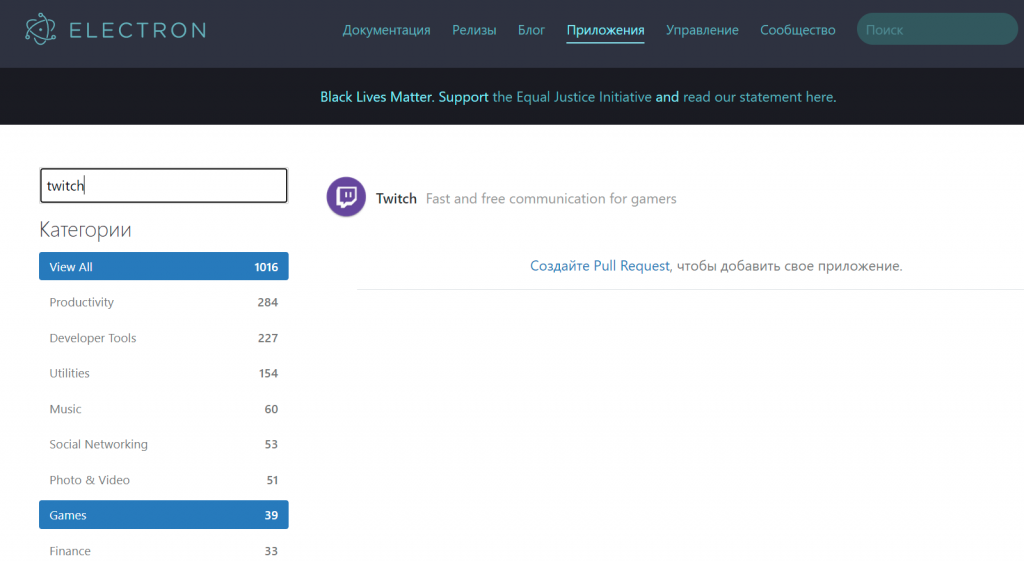Open the Управление navigation item
The image size is (1024, 561).
[x=702, y=30]
